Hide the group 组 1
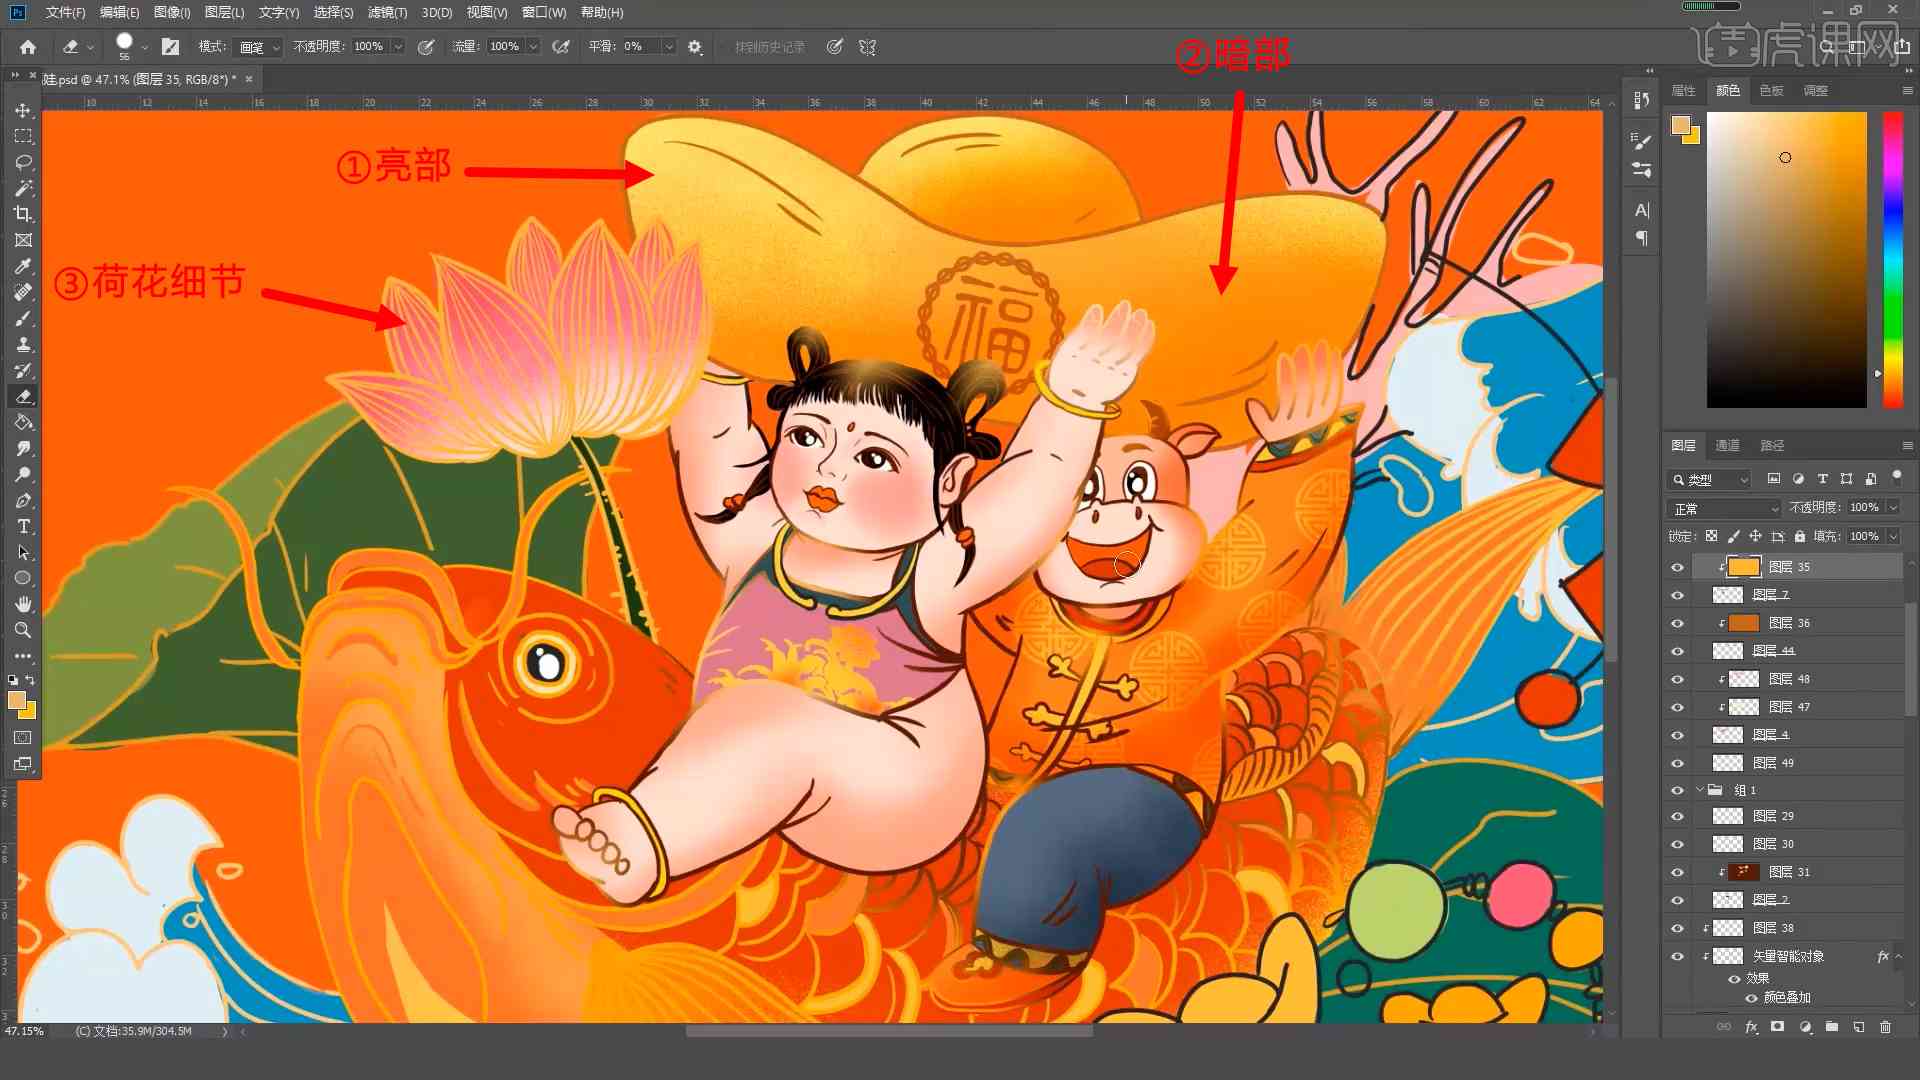The width and height of the screenshot is (1920, 1080). click(x=1677, y=790)
